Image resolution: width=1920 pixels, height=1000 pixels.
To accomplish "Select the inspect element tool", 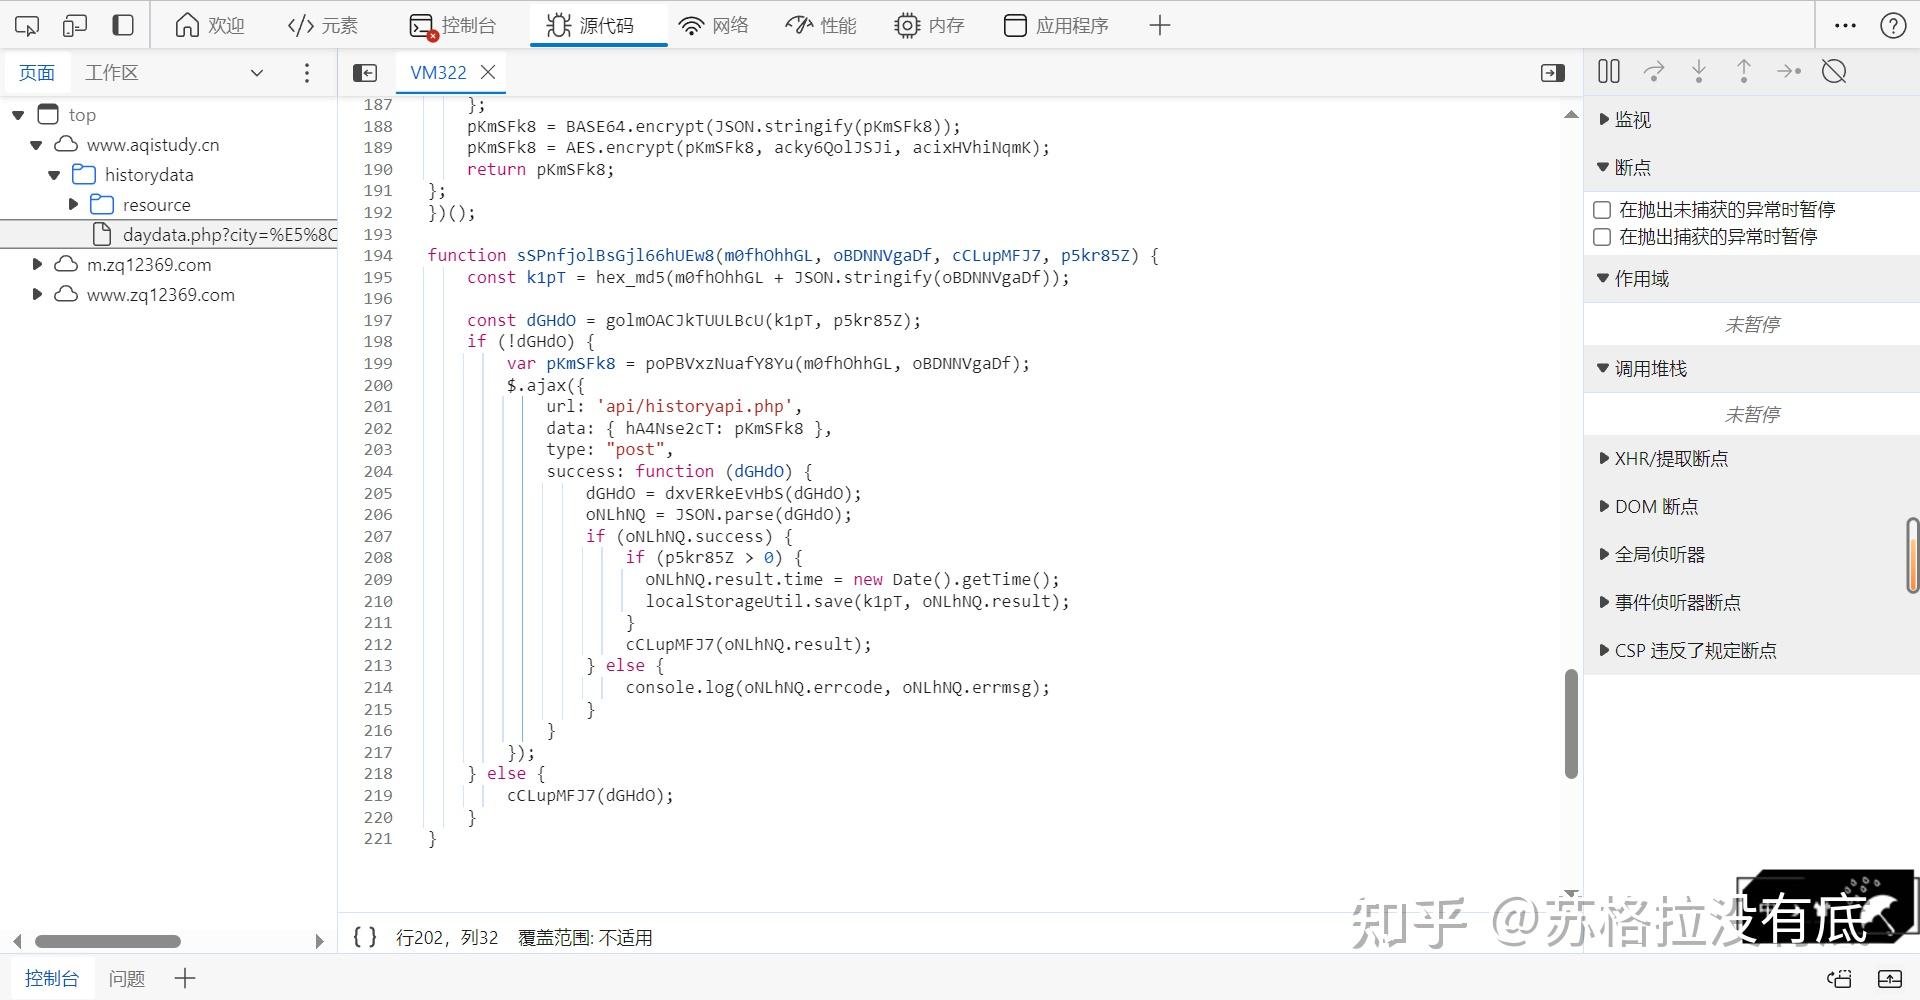I will [27, 24].
